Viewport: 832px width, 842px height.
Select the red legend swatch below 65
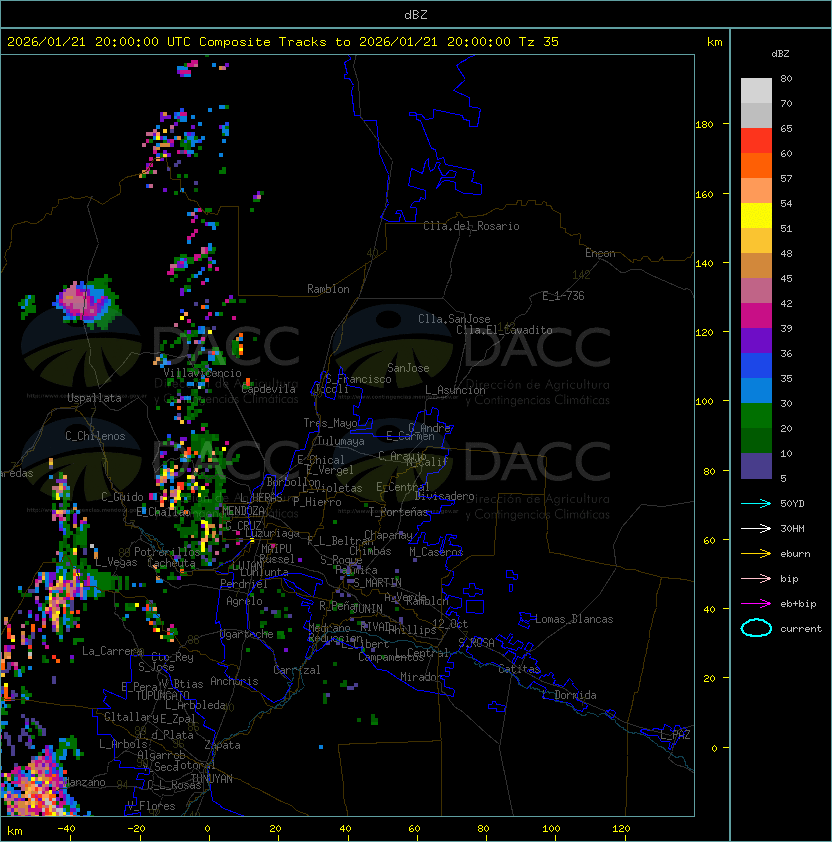pyautogui.click(x=756, y=141)
